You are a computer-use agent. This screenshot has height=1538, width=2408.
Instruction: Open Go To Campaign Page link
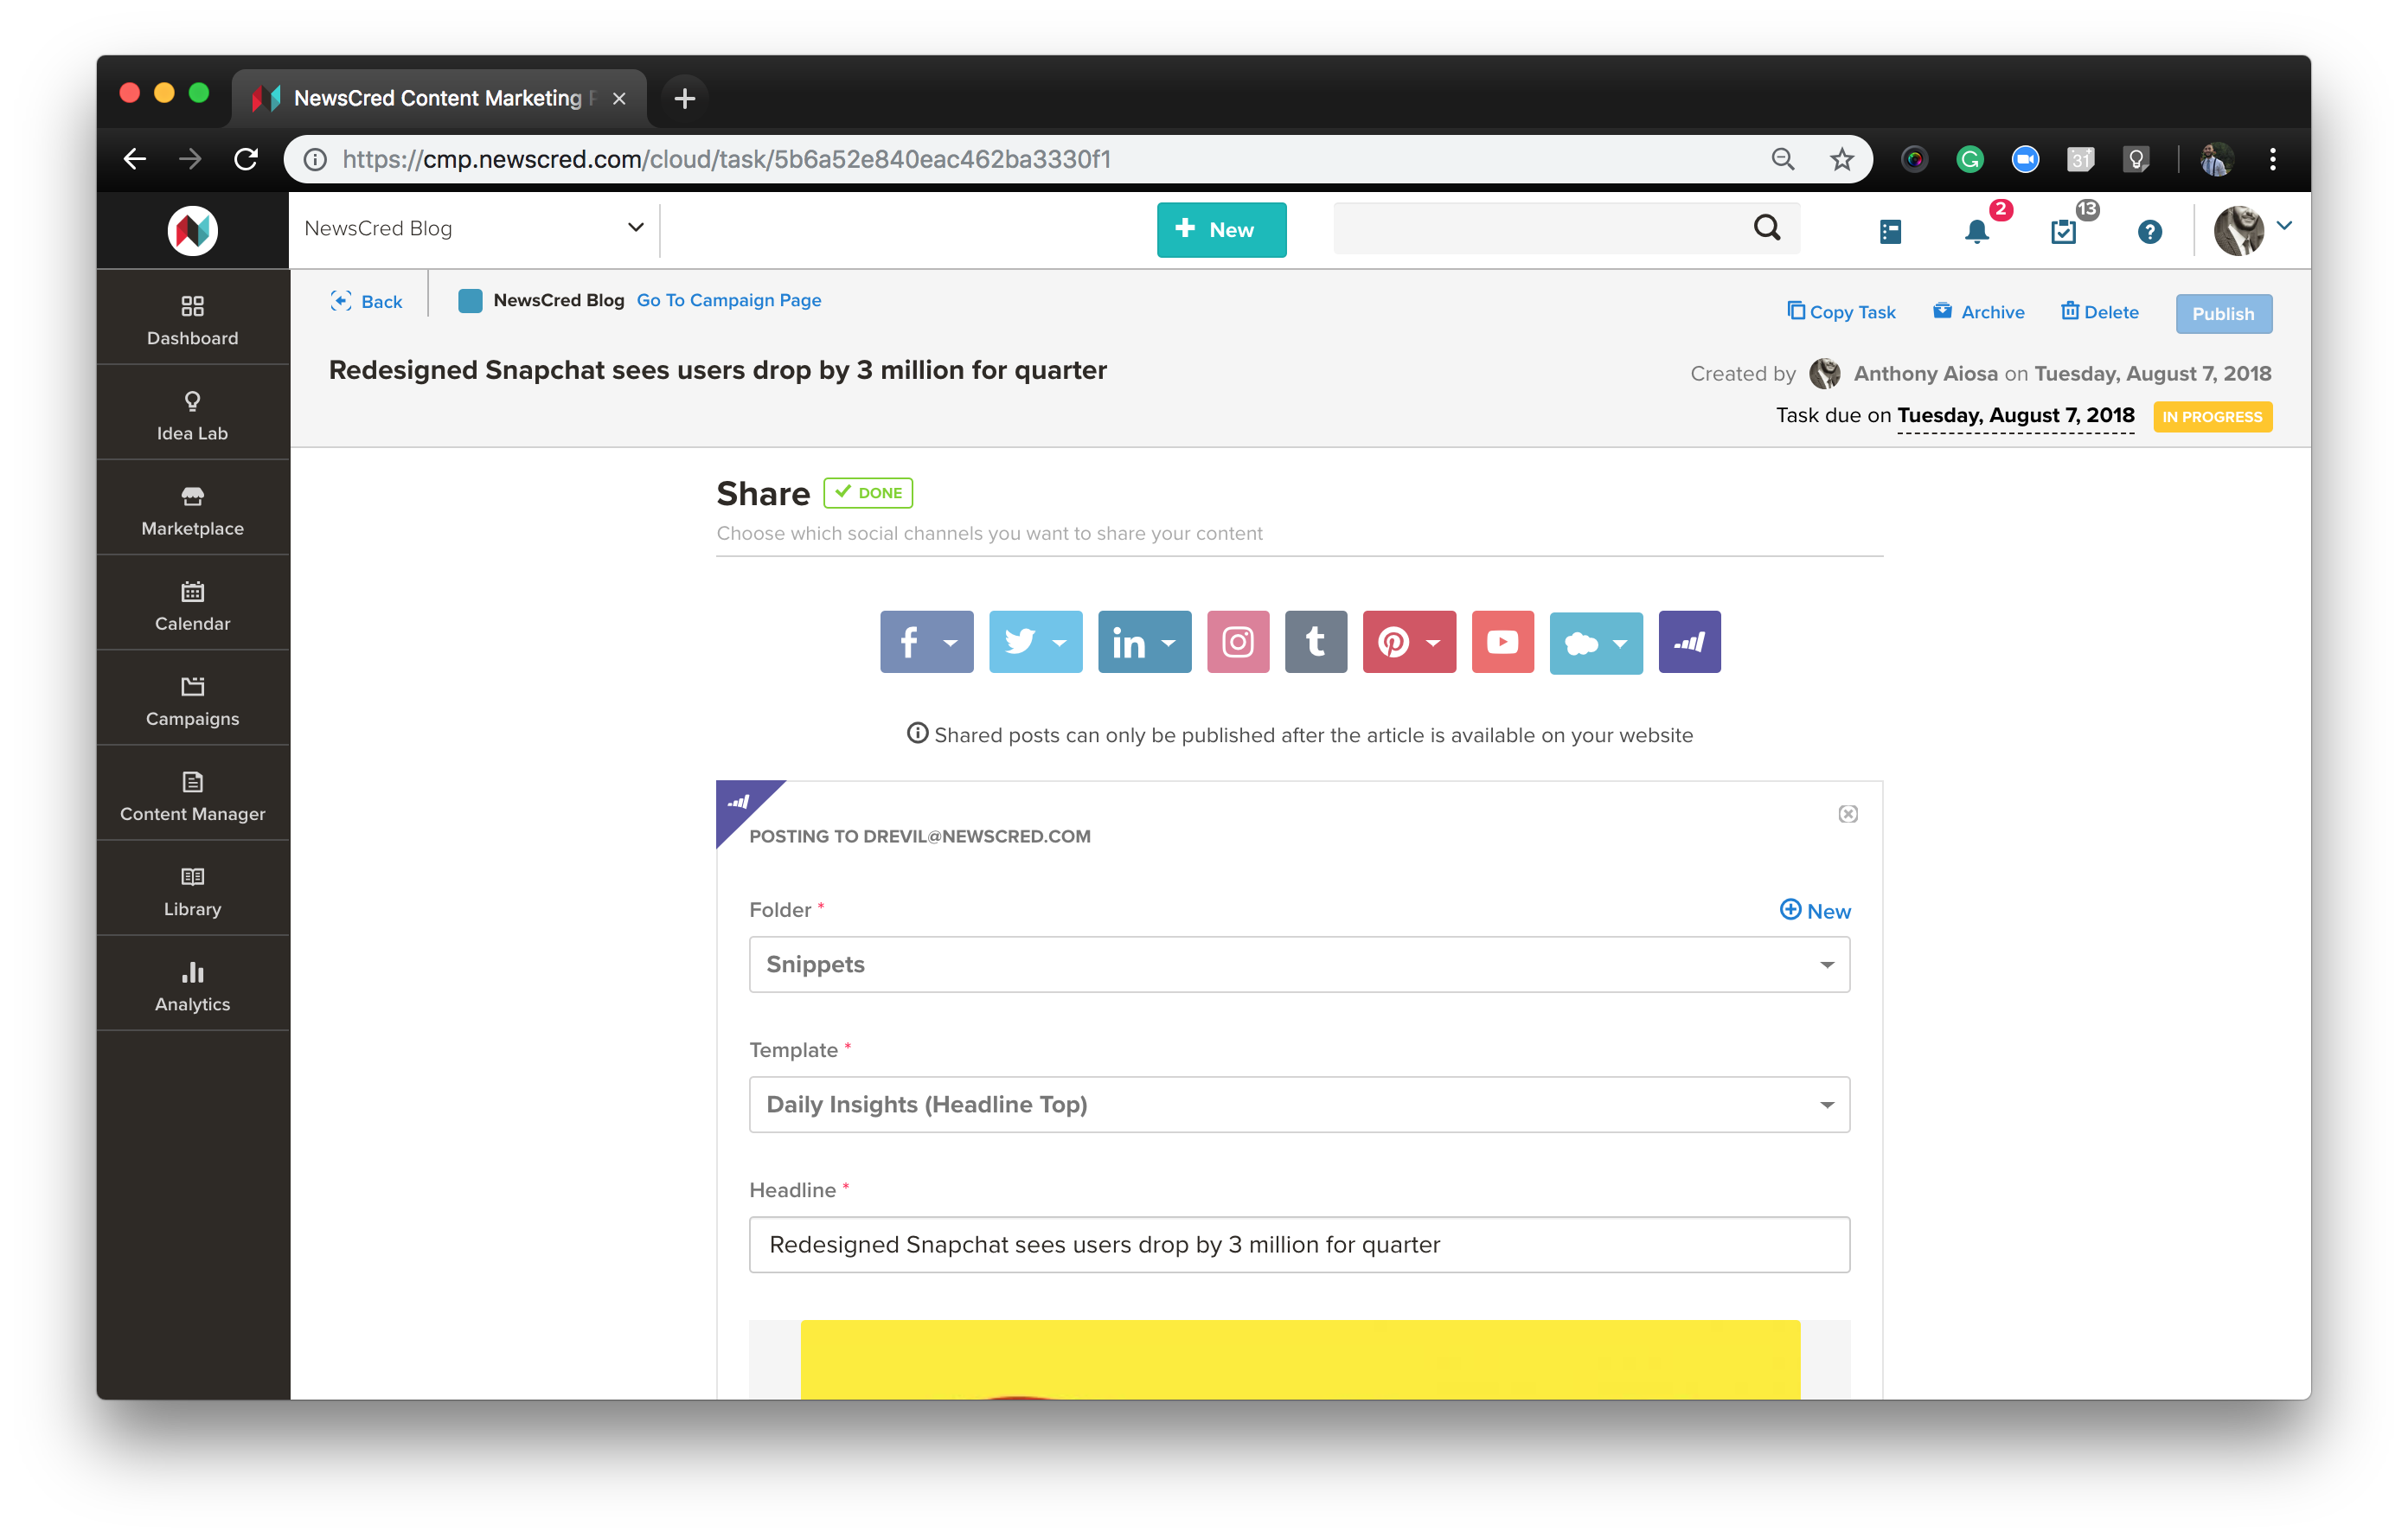[x=729, y=300]
